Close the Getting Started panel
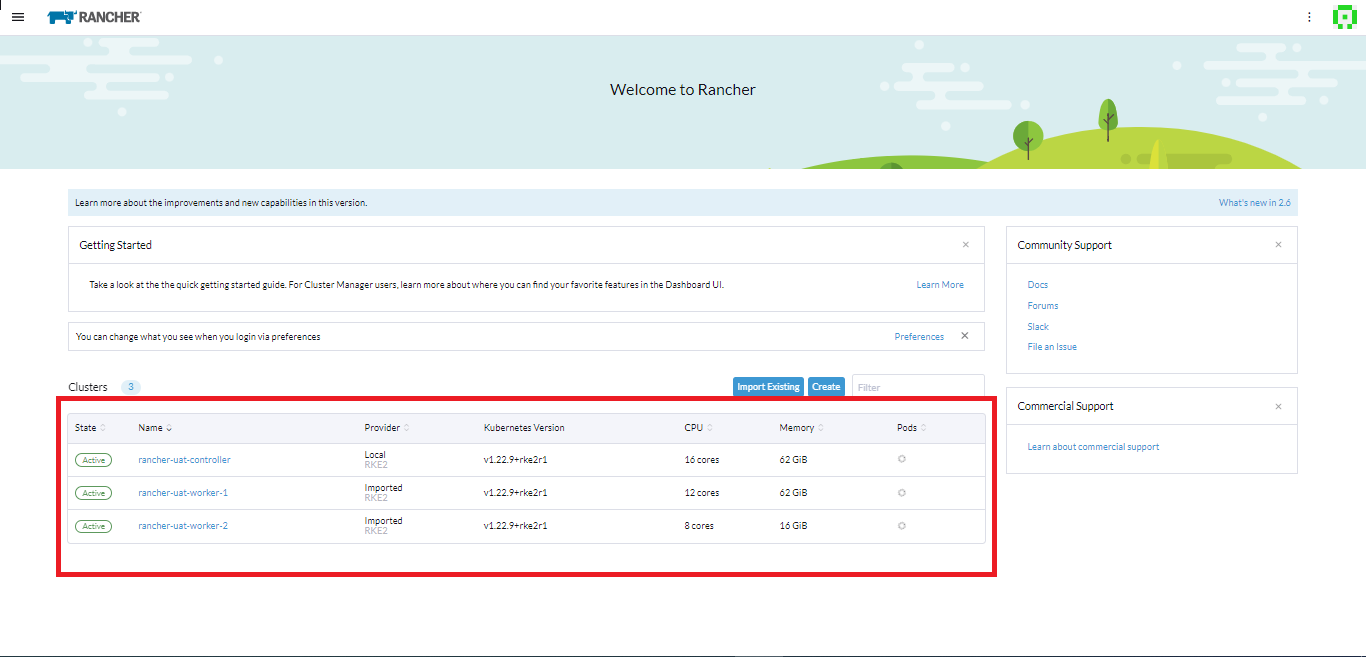The image size is (1366, 657). coord(965,245)
